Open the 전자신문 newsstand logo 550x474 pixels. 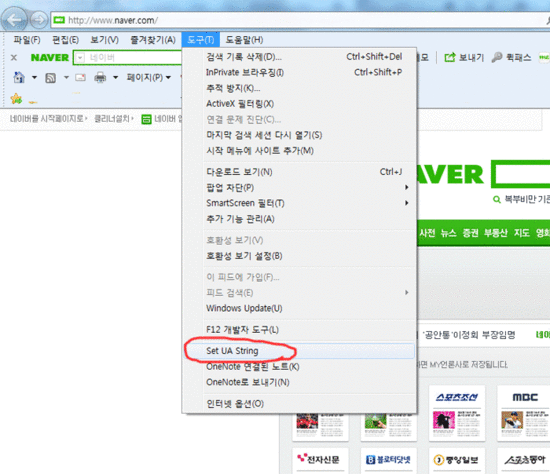coord(318,459)
